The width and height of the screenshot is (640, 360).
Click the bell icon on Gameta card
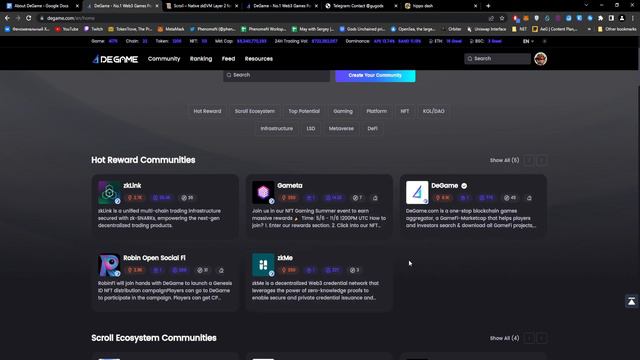click(375, 198)
